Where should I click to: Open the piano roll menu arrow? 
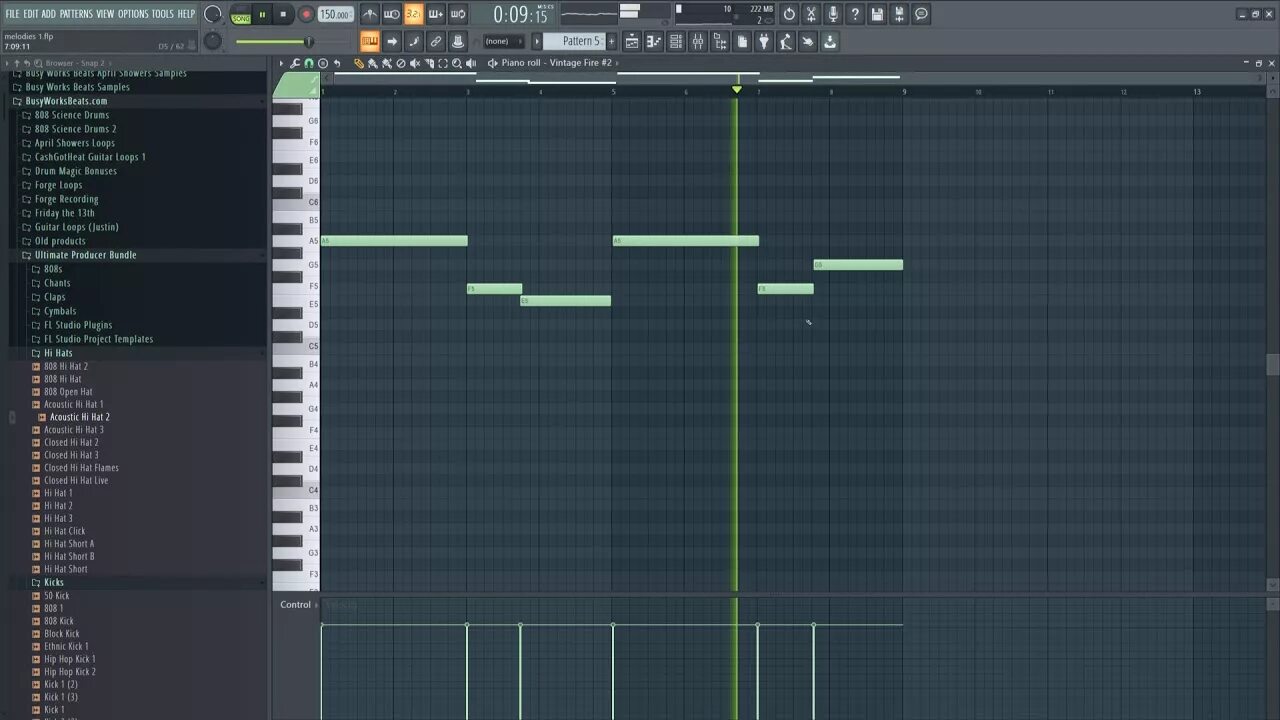[x=281, y=63]
